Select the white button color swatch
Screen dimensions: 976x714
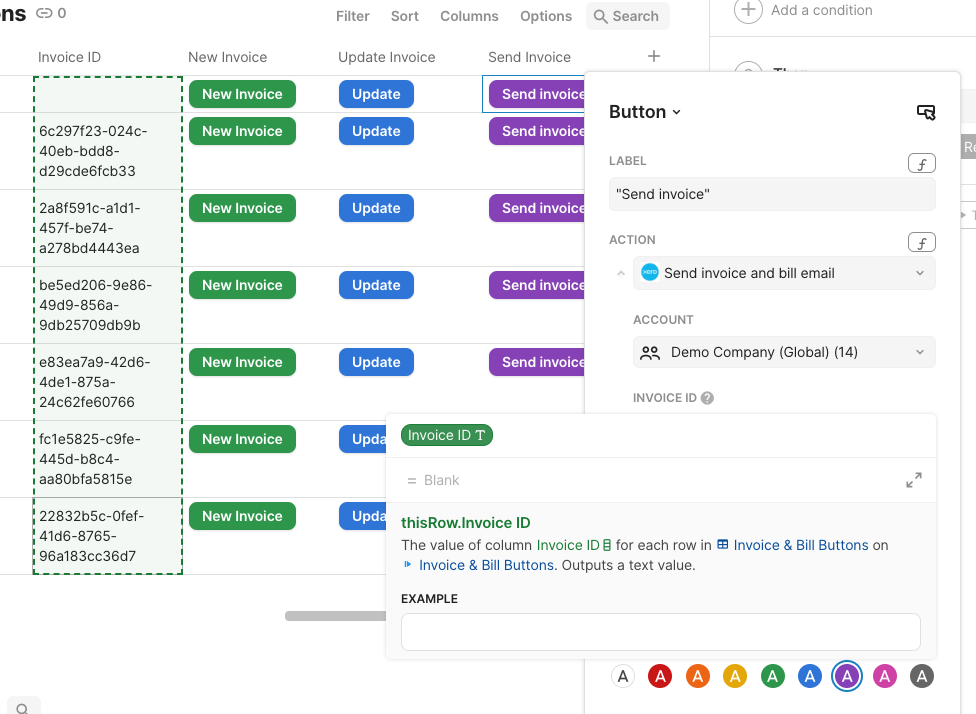point(623,676)
